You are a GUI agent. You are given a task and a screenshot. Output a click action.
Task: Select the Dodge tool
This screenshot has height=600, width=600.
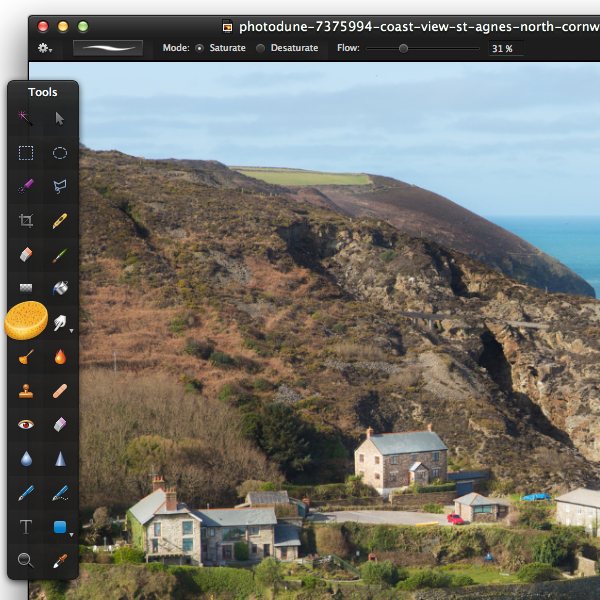[x=26, y=357]
